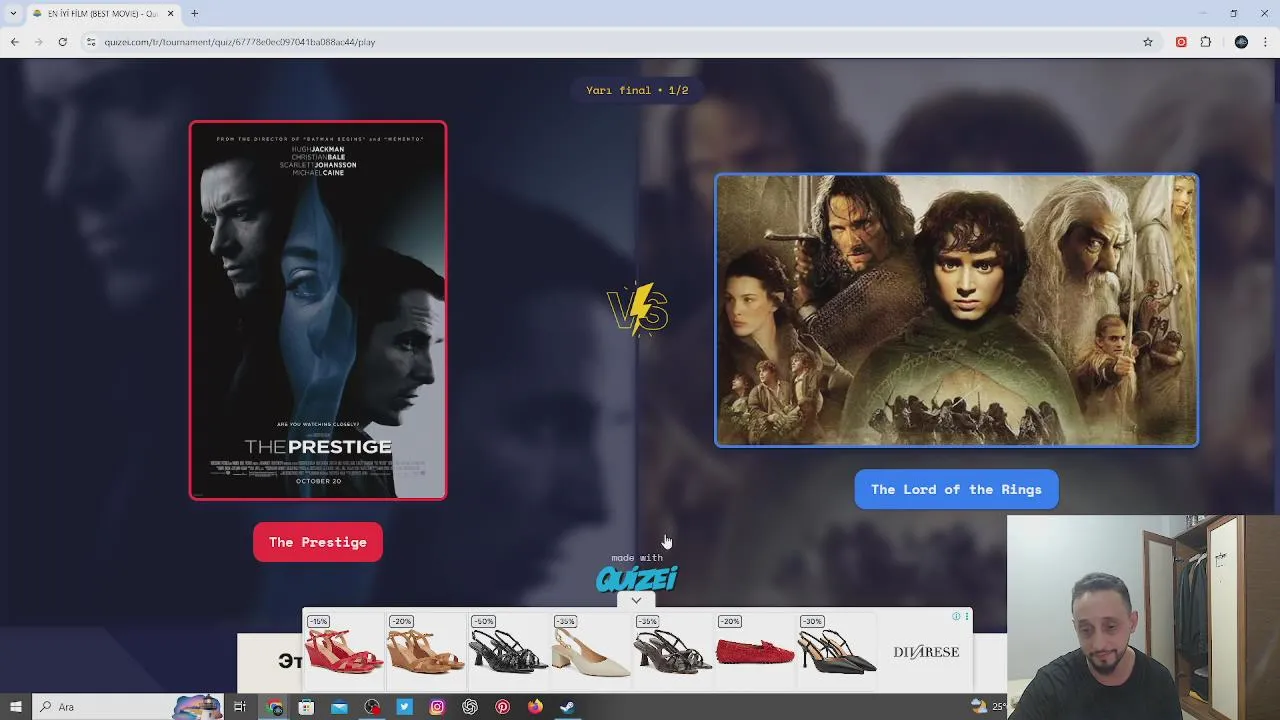Switch to Chrome in the taskbar

[275, 707]
